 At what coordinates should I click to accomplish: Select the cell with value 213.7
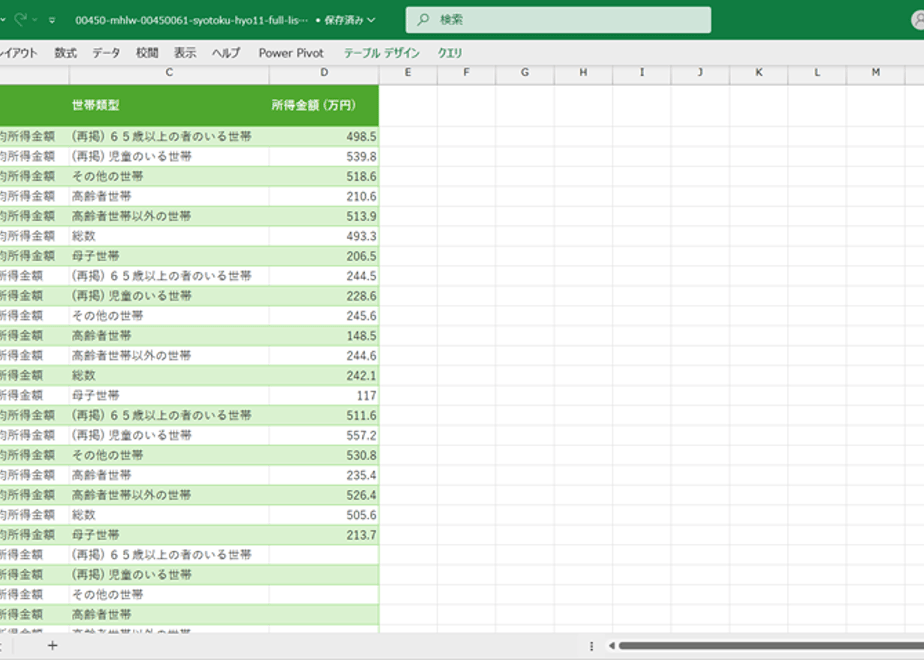coord(324,535)
